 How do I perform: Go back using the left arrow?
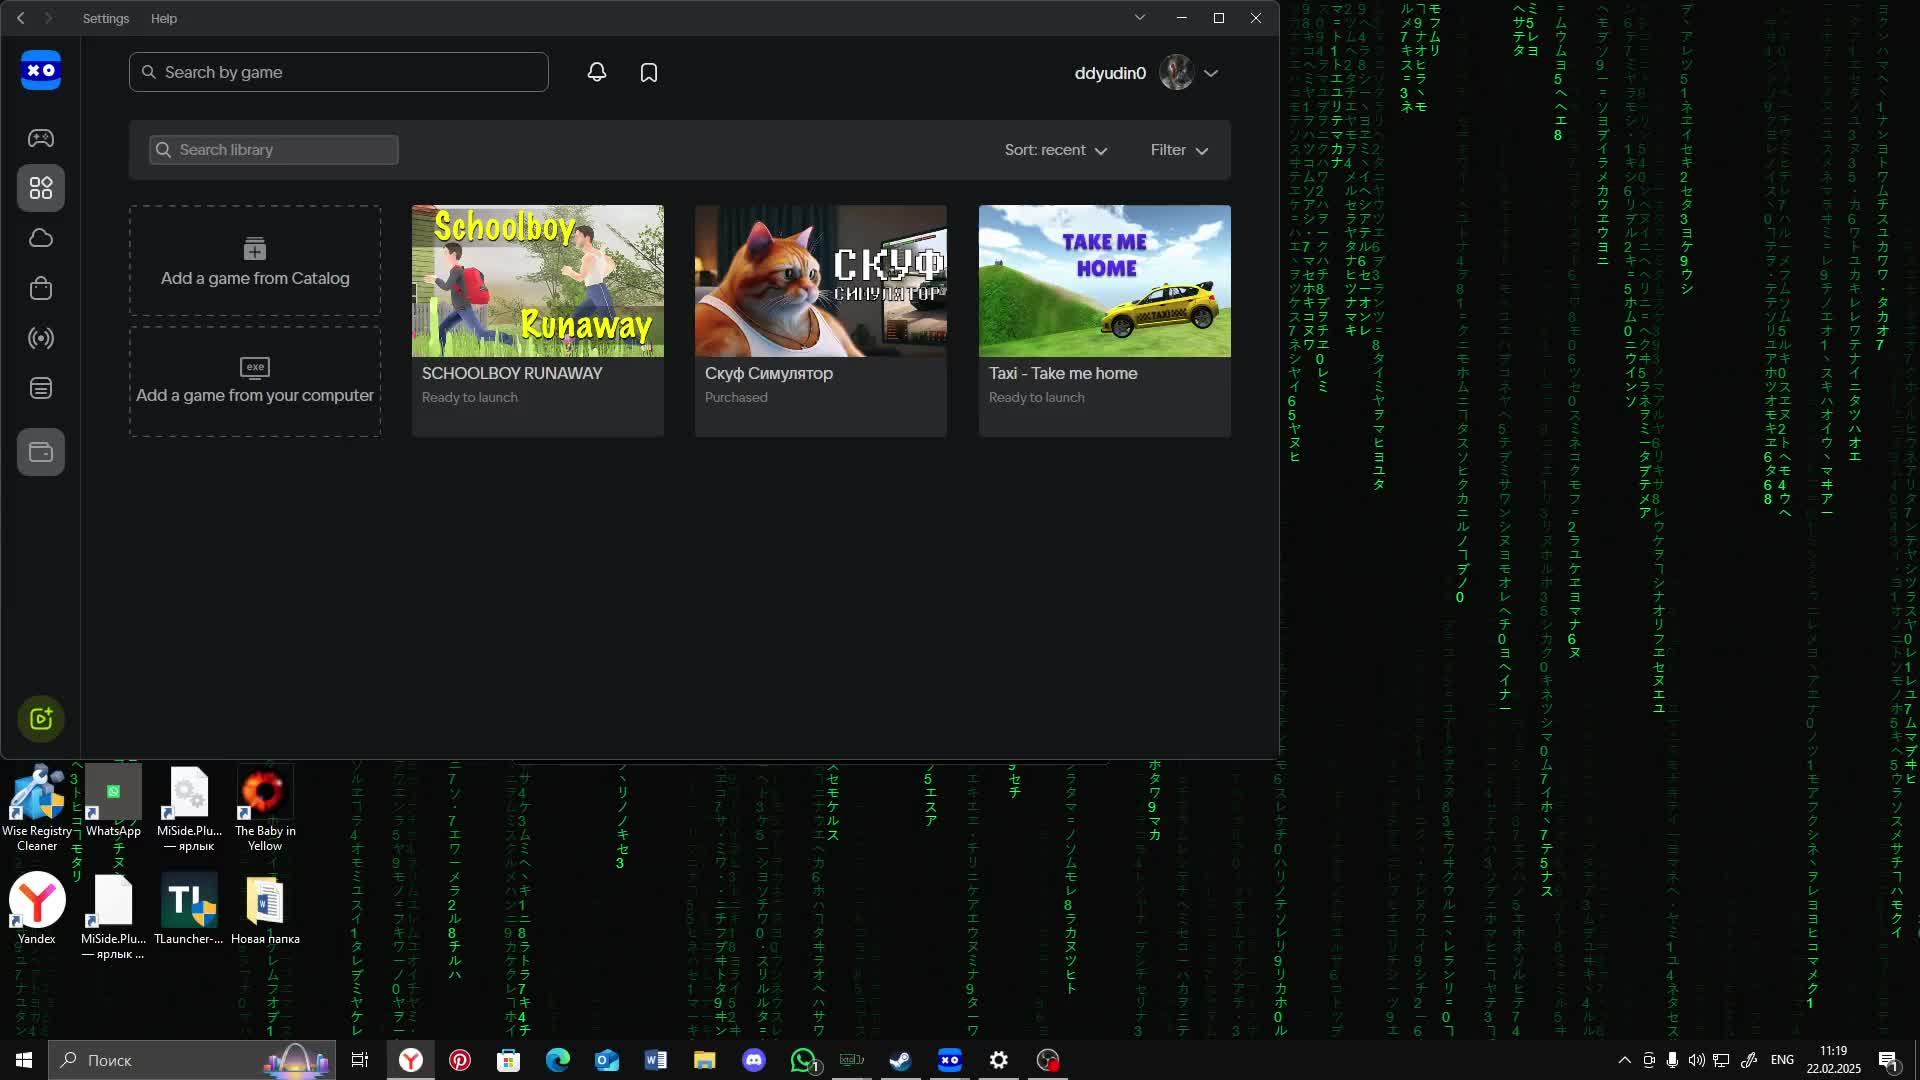click(x=21, y=18)
